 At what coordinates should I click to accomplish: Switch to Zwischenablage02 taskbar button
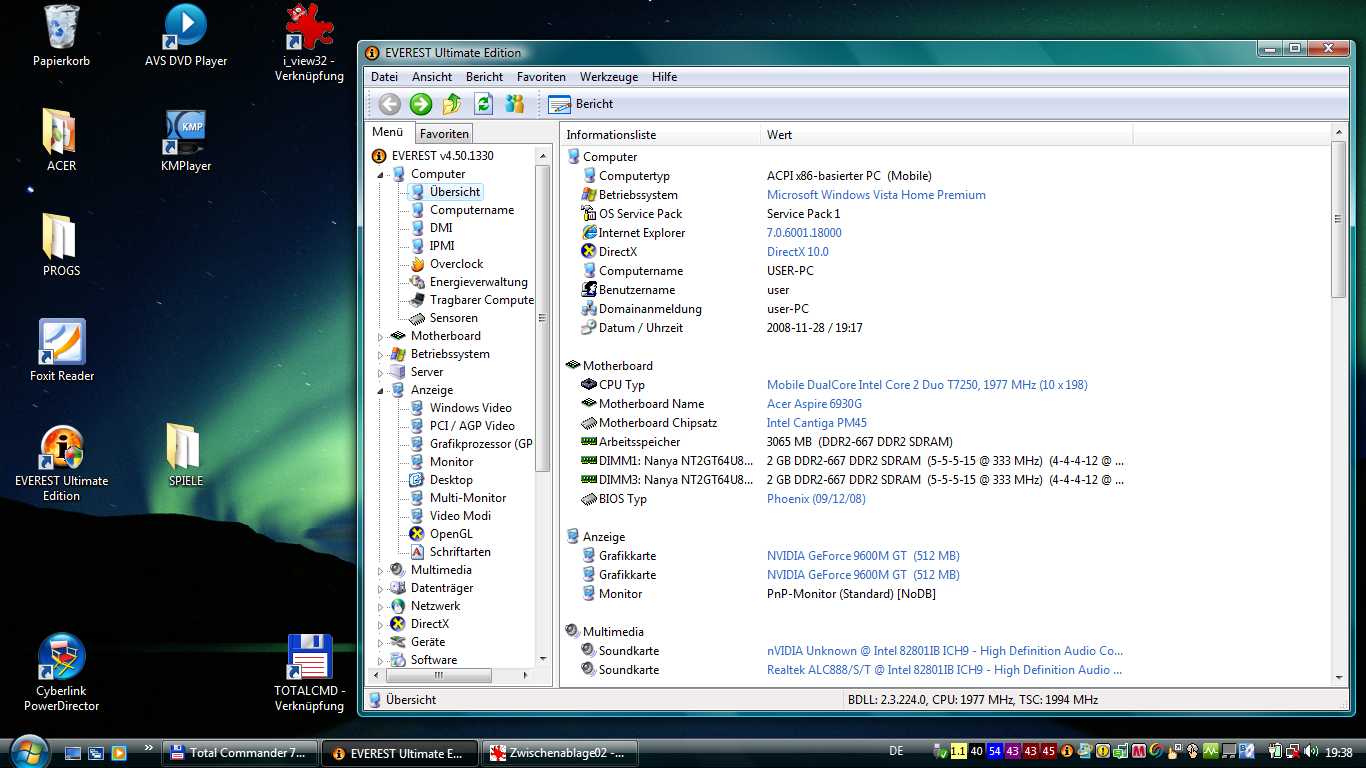click(x=559, y=753)
